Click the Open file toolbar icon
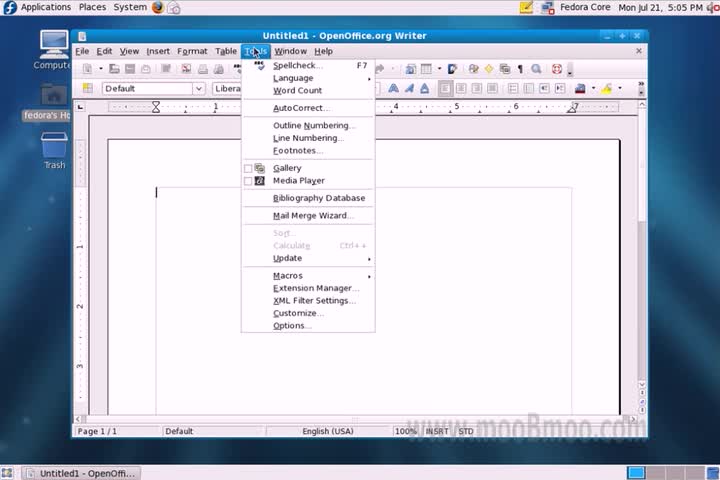The image size is (720, 480). click(x=114, y=69)
